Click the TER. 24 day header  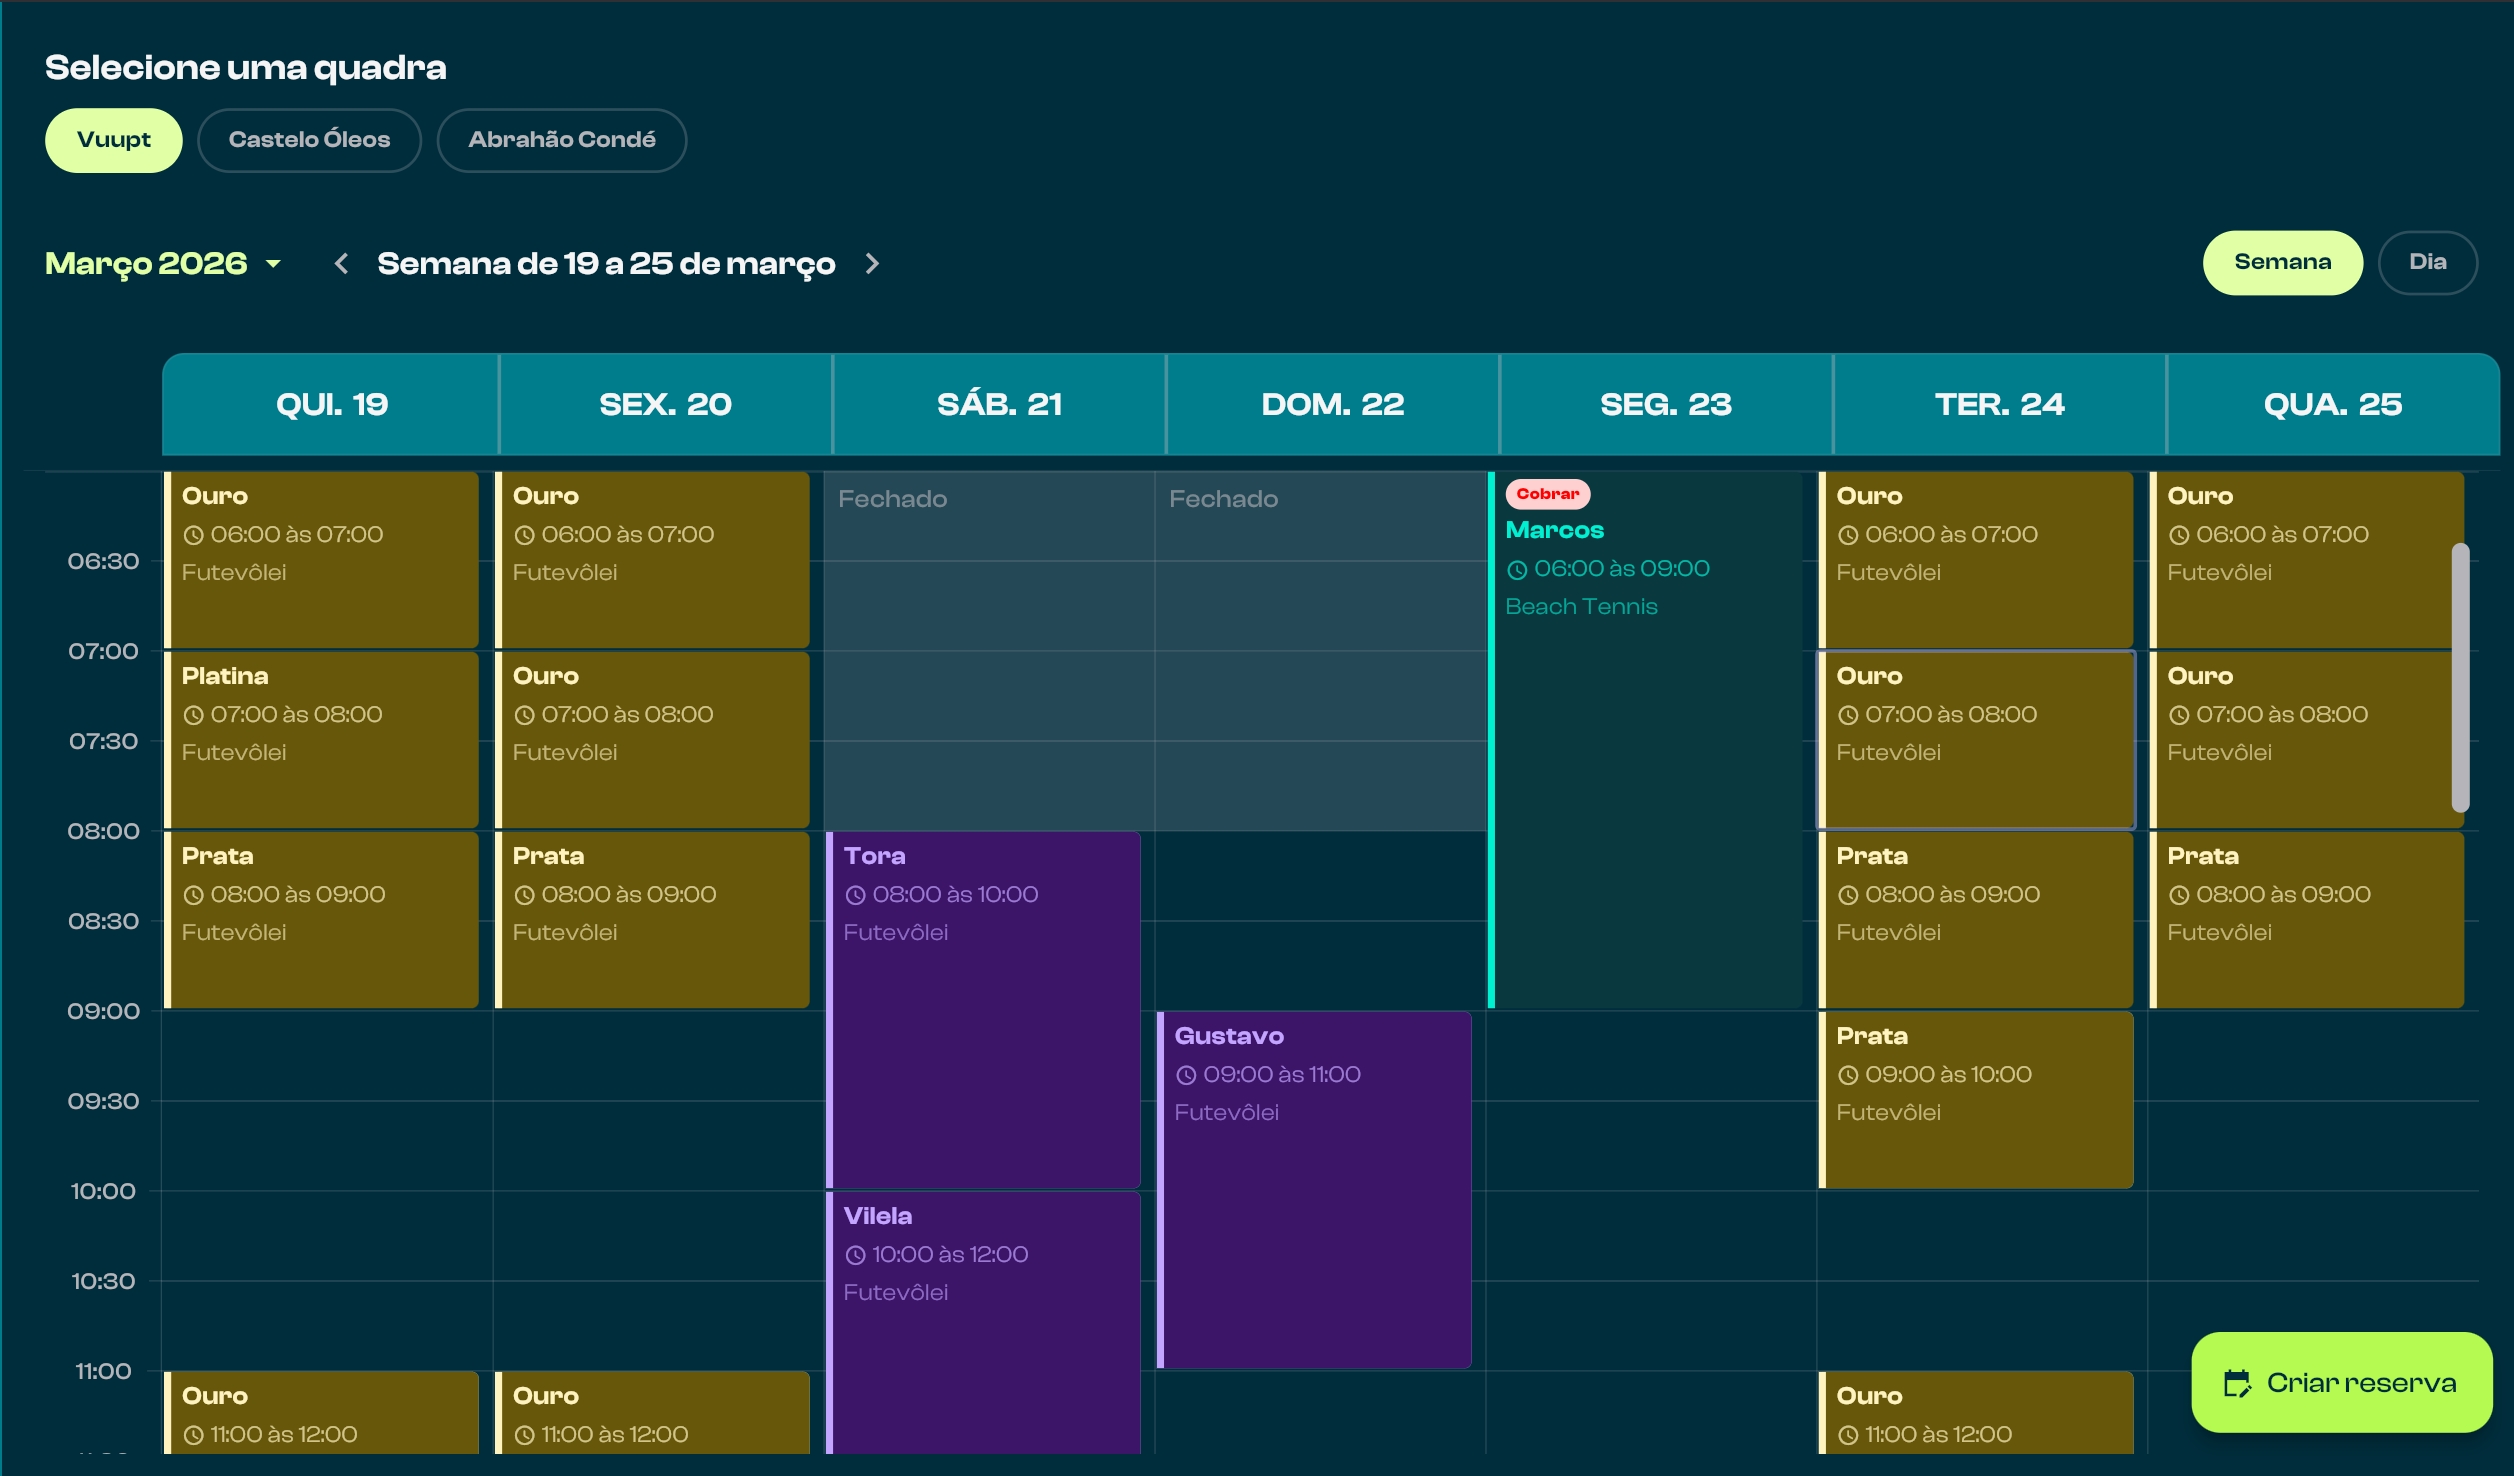point(2000,404)
